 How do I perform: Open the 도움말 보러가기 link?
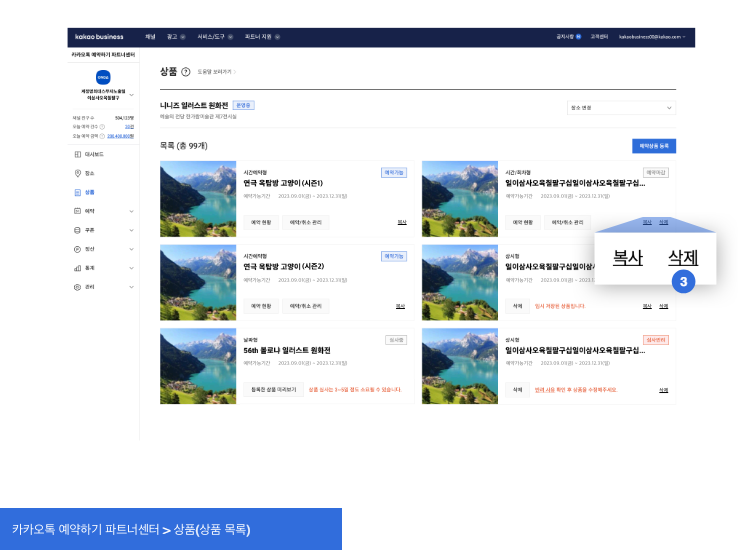(215, 72)
